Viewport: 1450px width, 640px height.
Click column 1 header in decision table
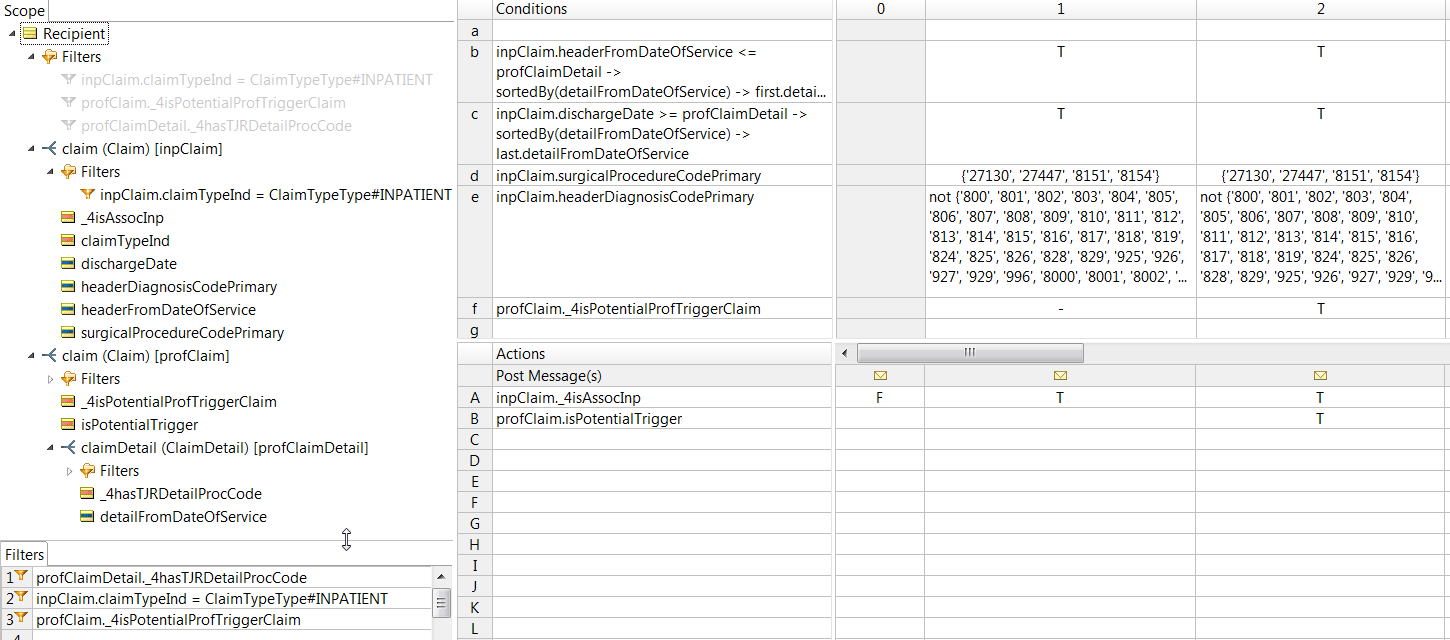(x=1060, y=9)
